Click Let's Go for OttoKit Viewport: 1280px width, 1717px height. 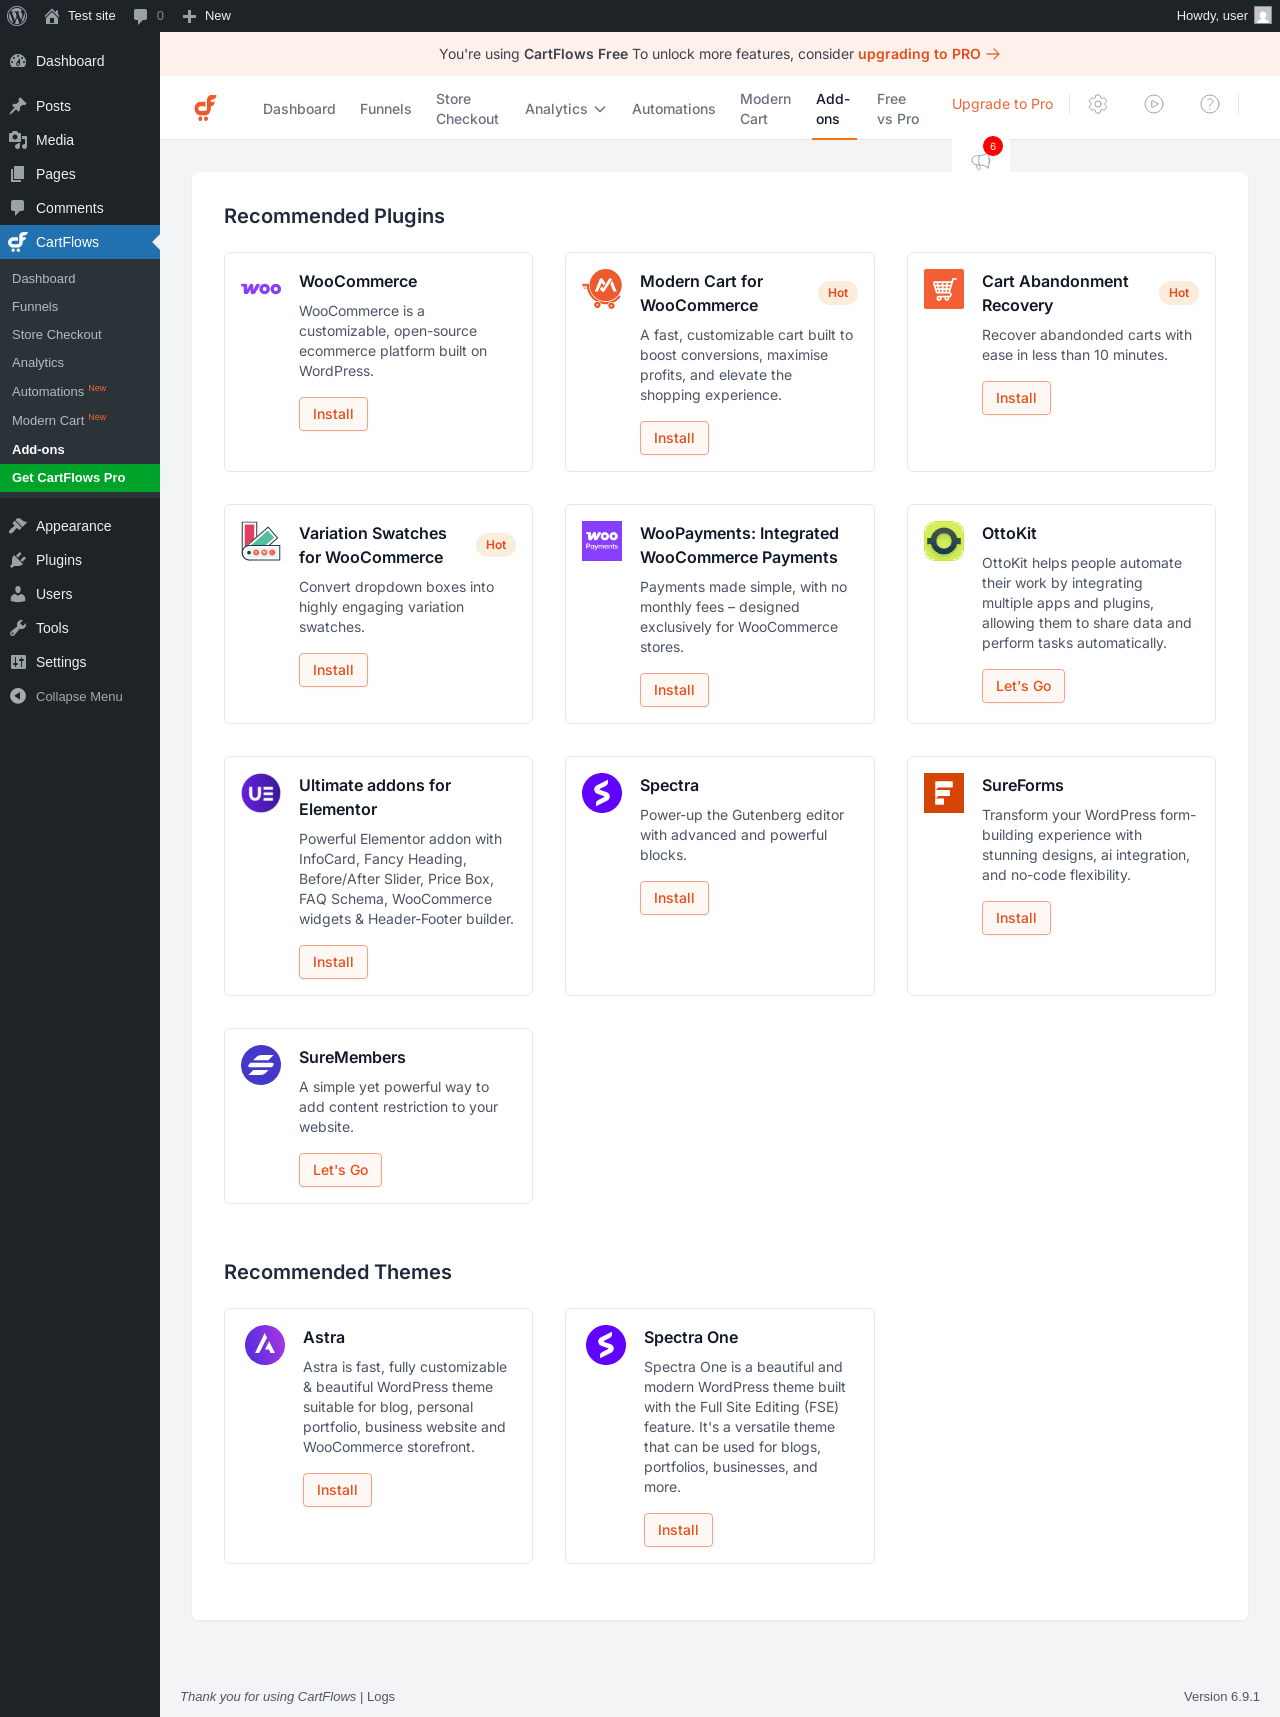pyautogui.click(x=1023, y=686)
